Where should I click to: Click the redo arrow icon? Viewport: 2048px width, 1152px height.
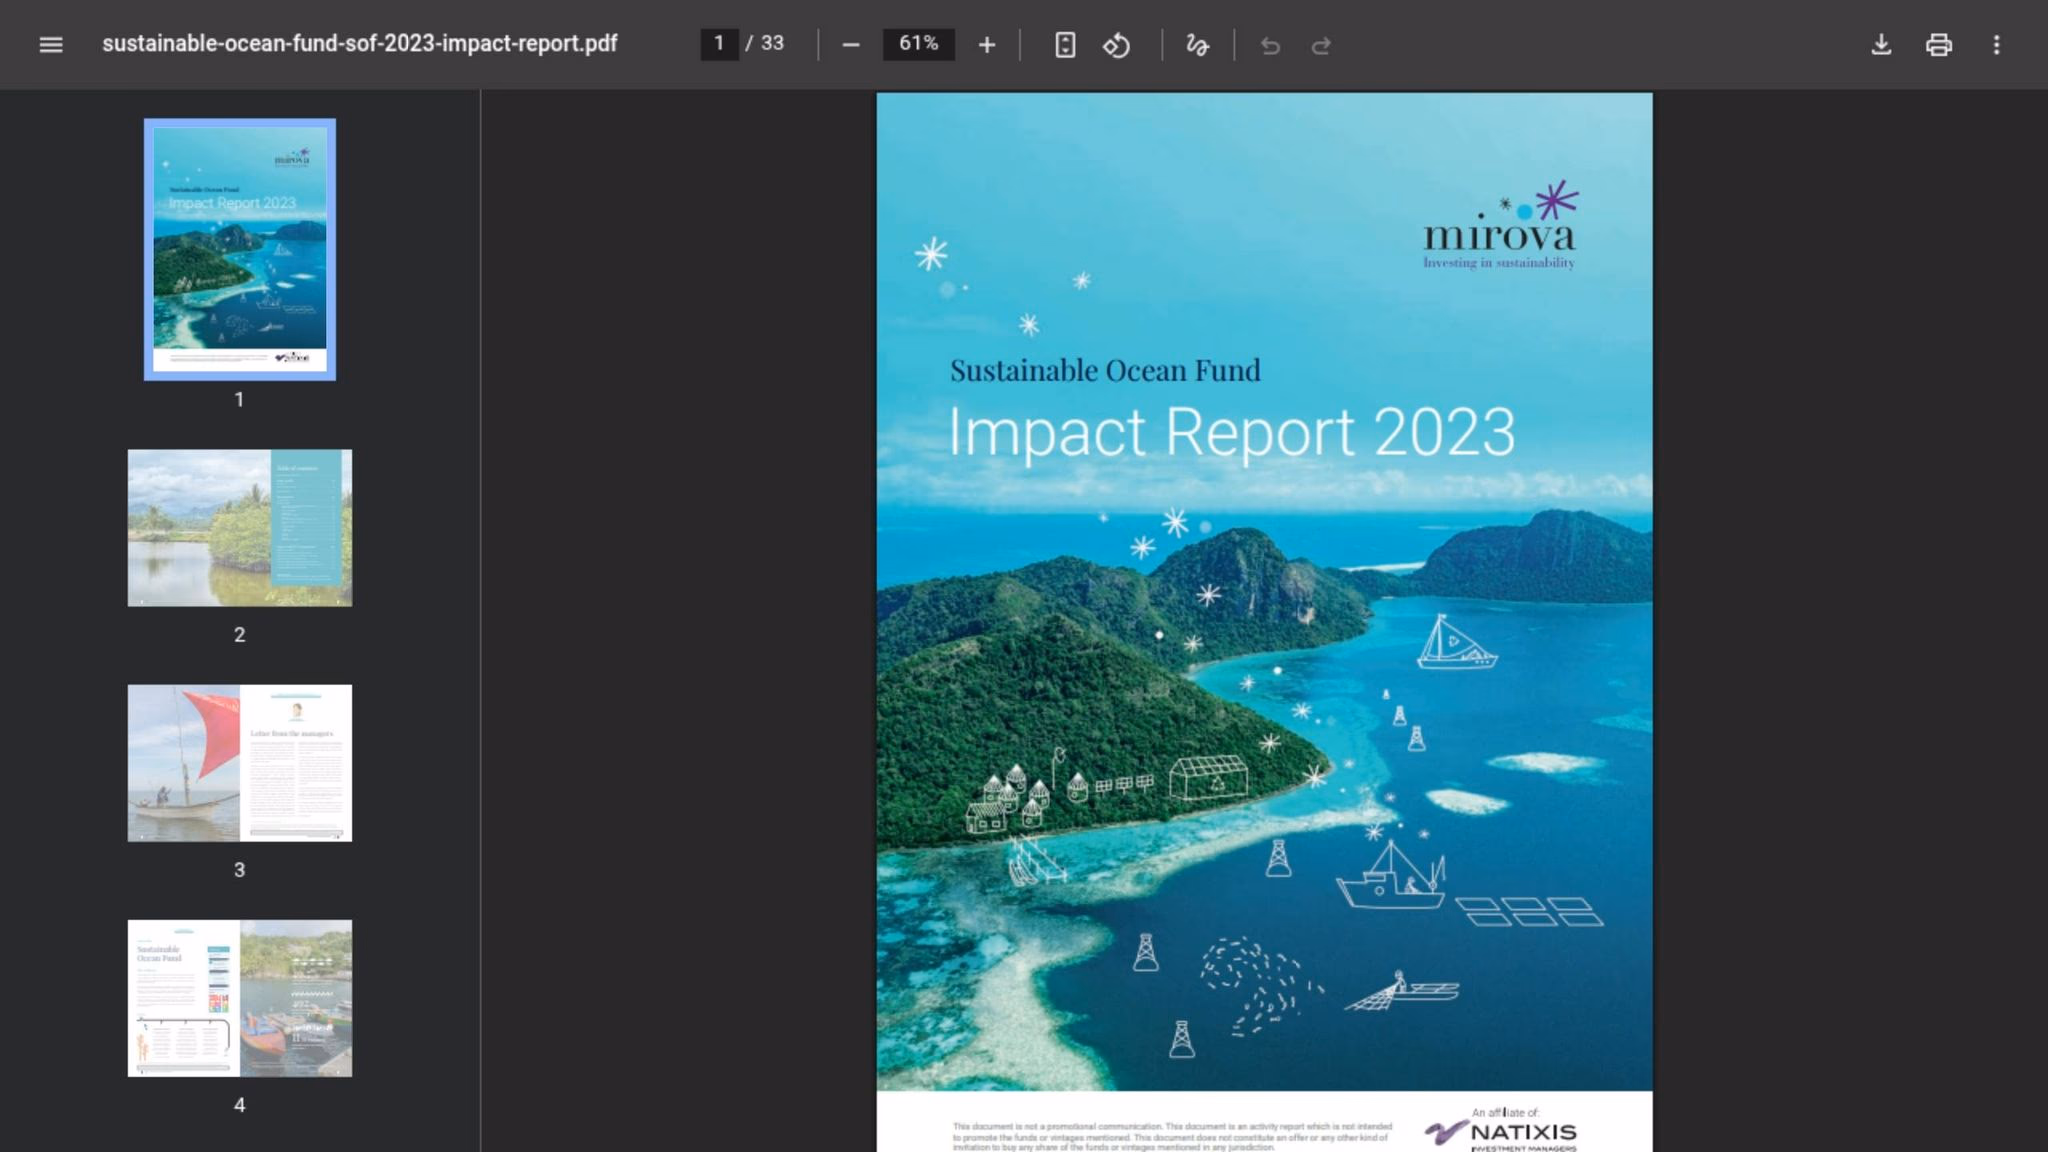pos(1321,45)
